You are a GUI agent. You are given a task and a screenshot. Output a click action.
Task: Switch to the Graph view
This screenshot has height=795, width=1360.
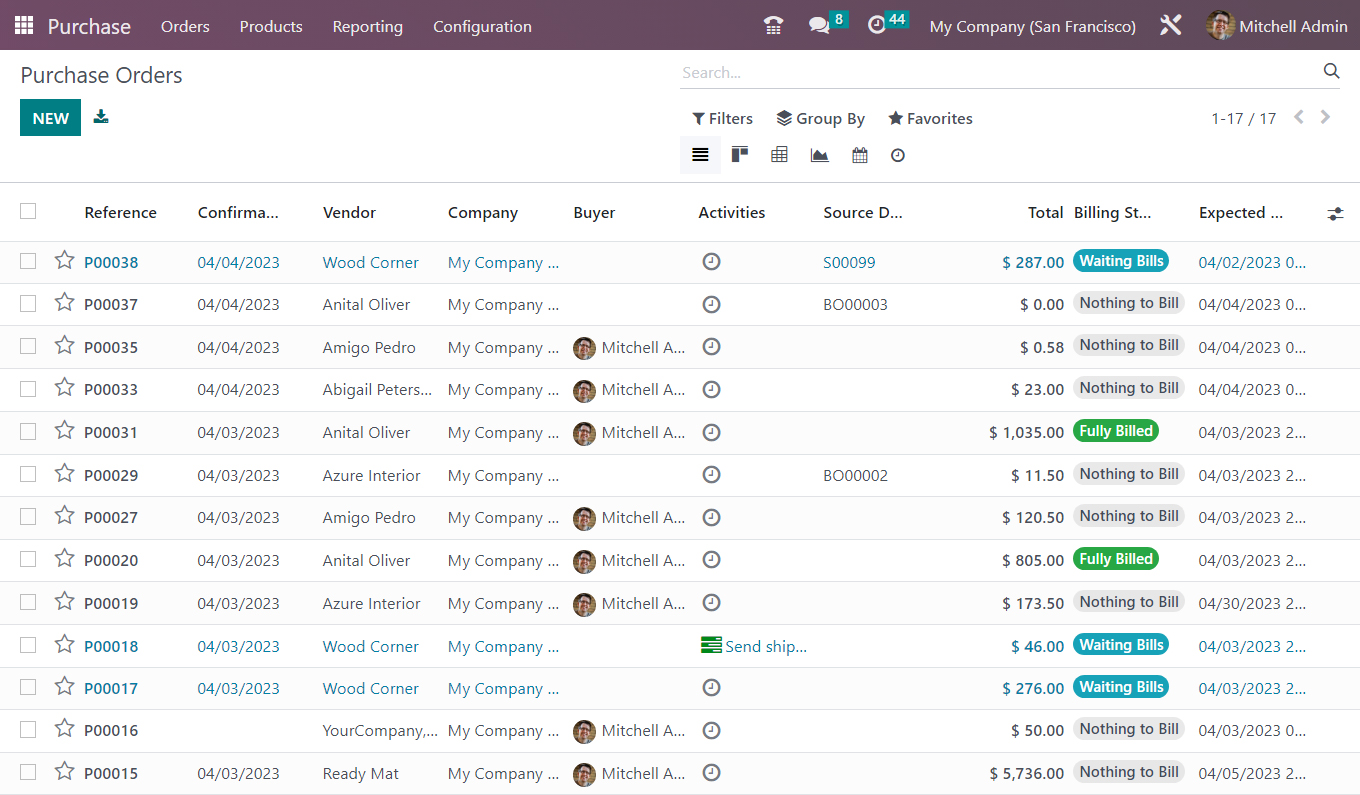(820, 155)
